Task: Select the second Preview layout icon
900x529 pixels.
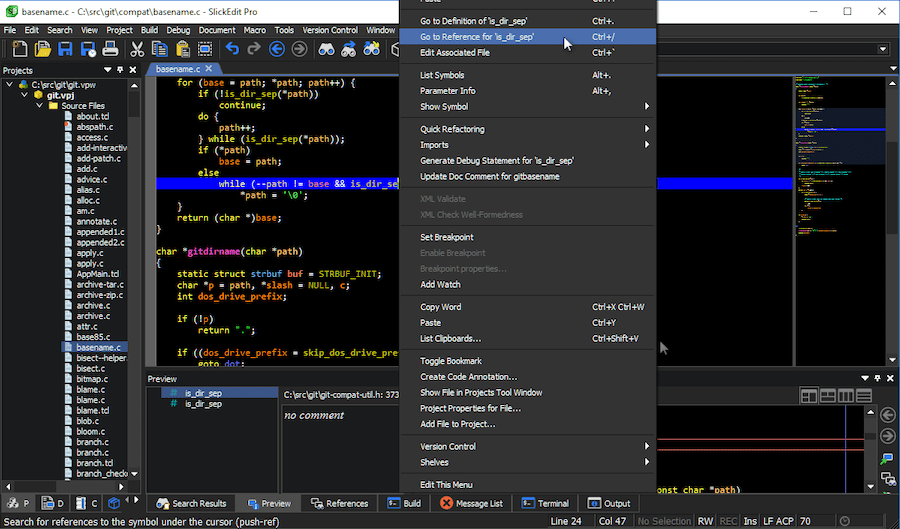Action: (x=828, y=395)
